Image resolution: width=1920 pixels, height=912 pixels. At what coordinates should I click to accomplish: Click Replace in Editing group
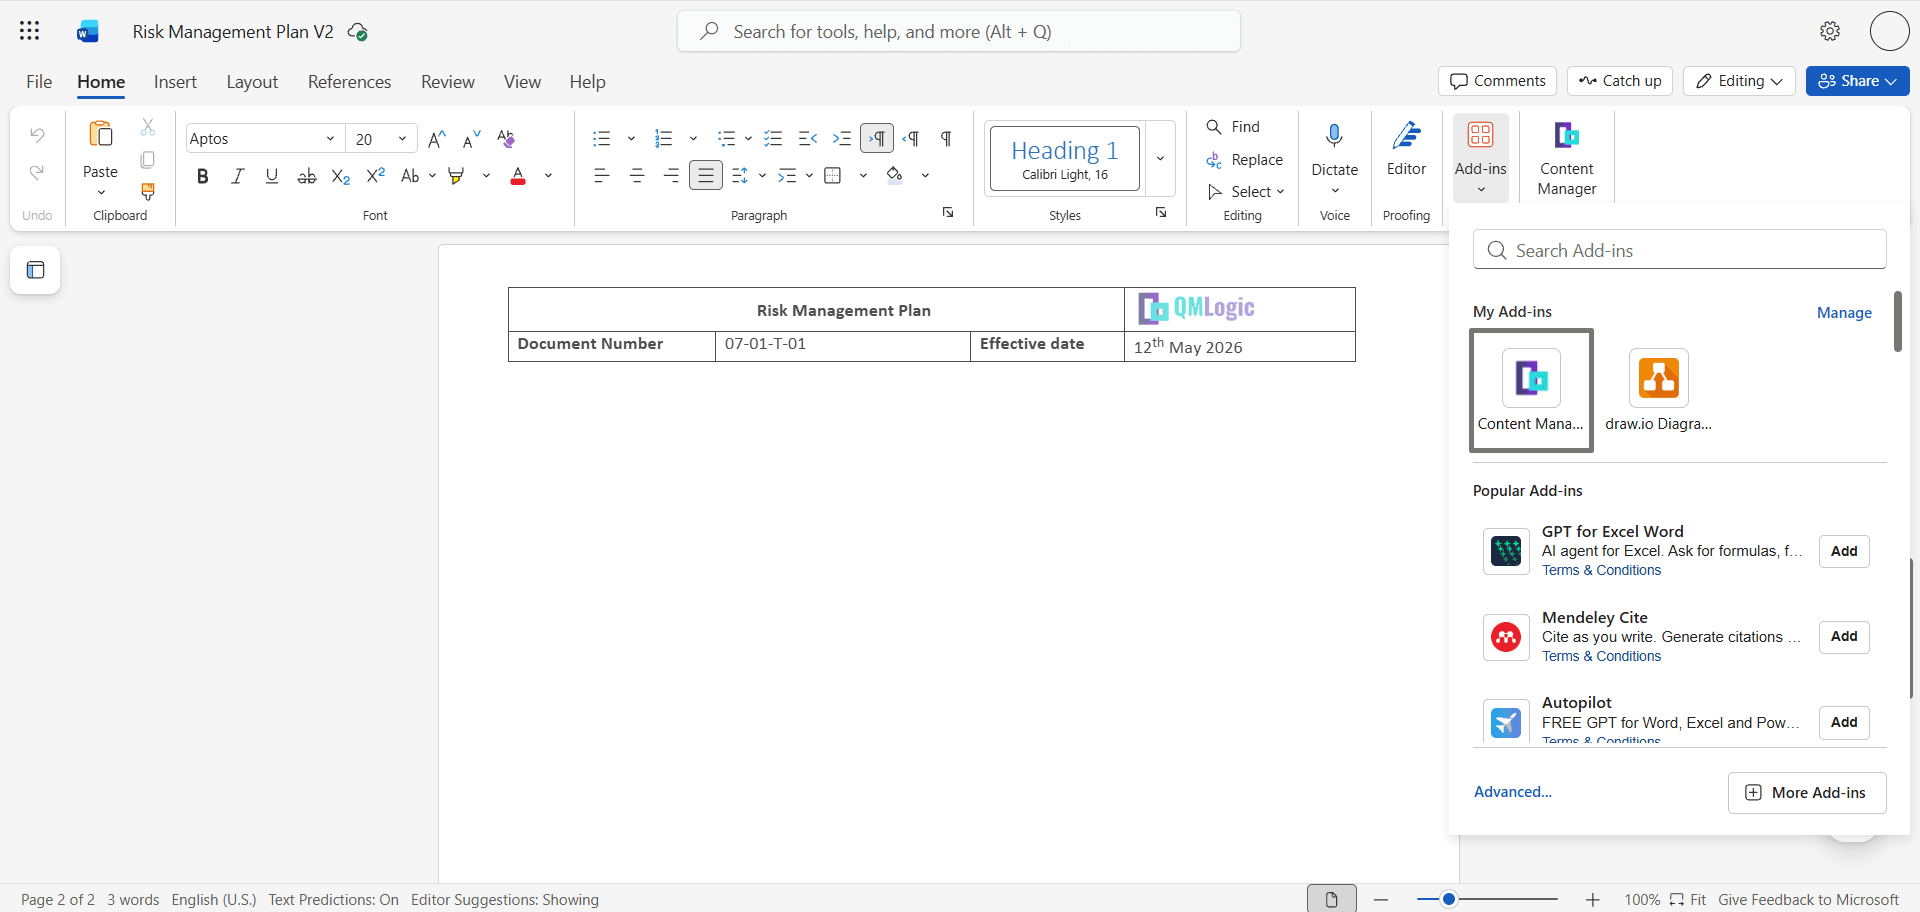pyautogui.click(x=1245, y=160)
